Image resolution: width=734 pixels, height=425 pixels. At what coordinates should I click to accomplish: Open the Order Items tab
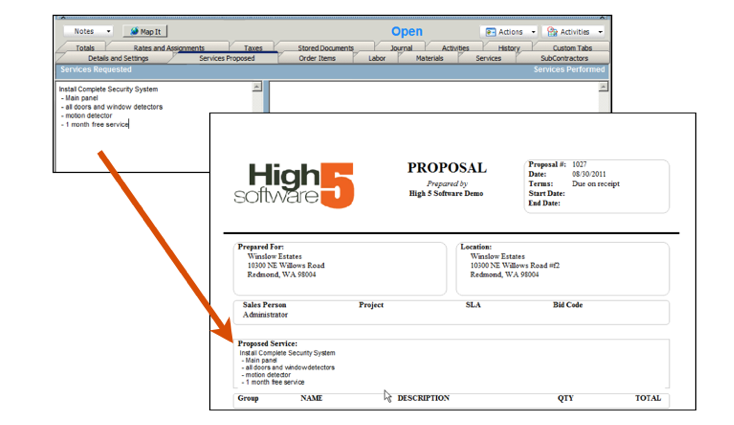coord(317,58)
